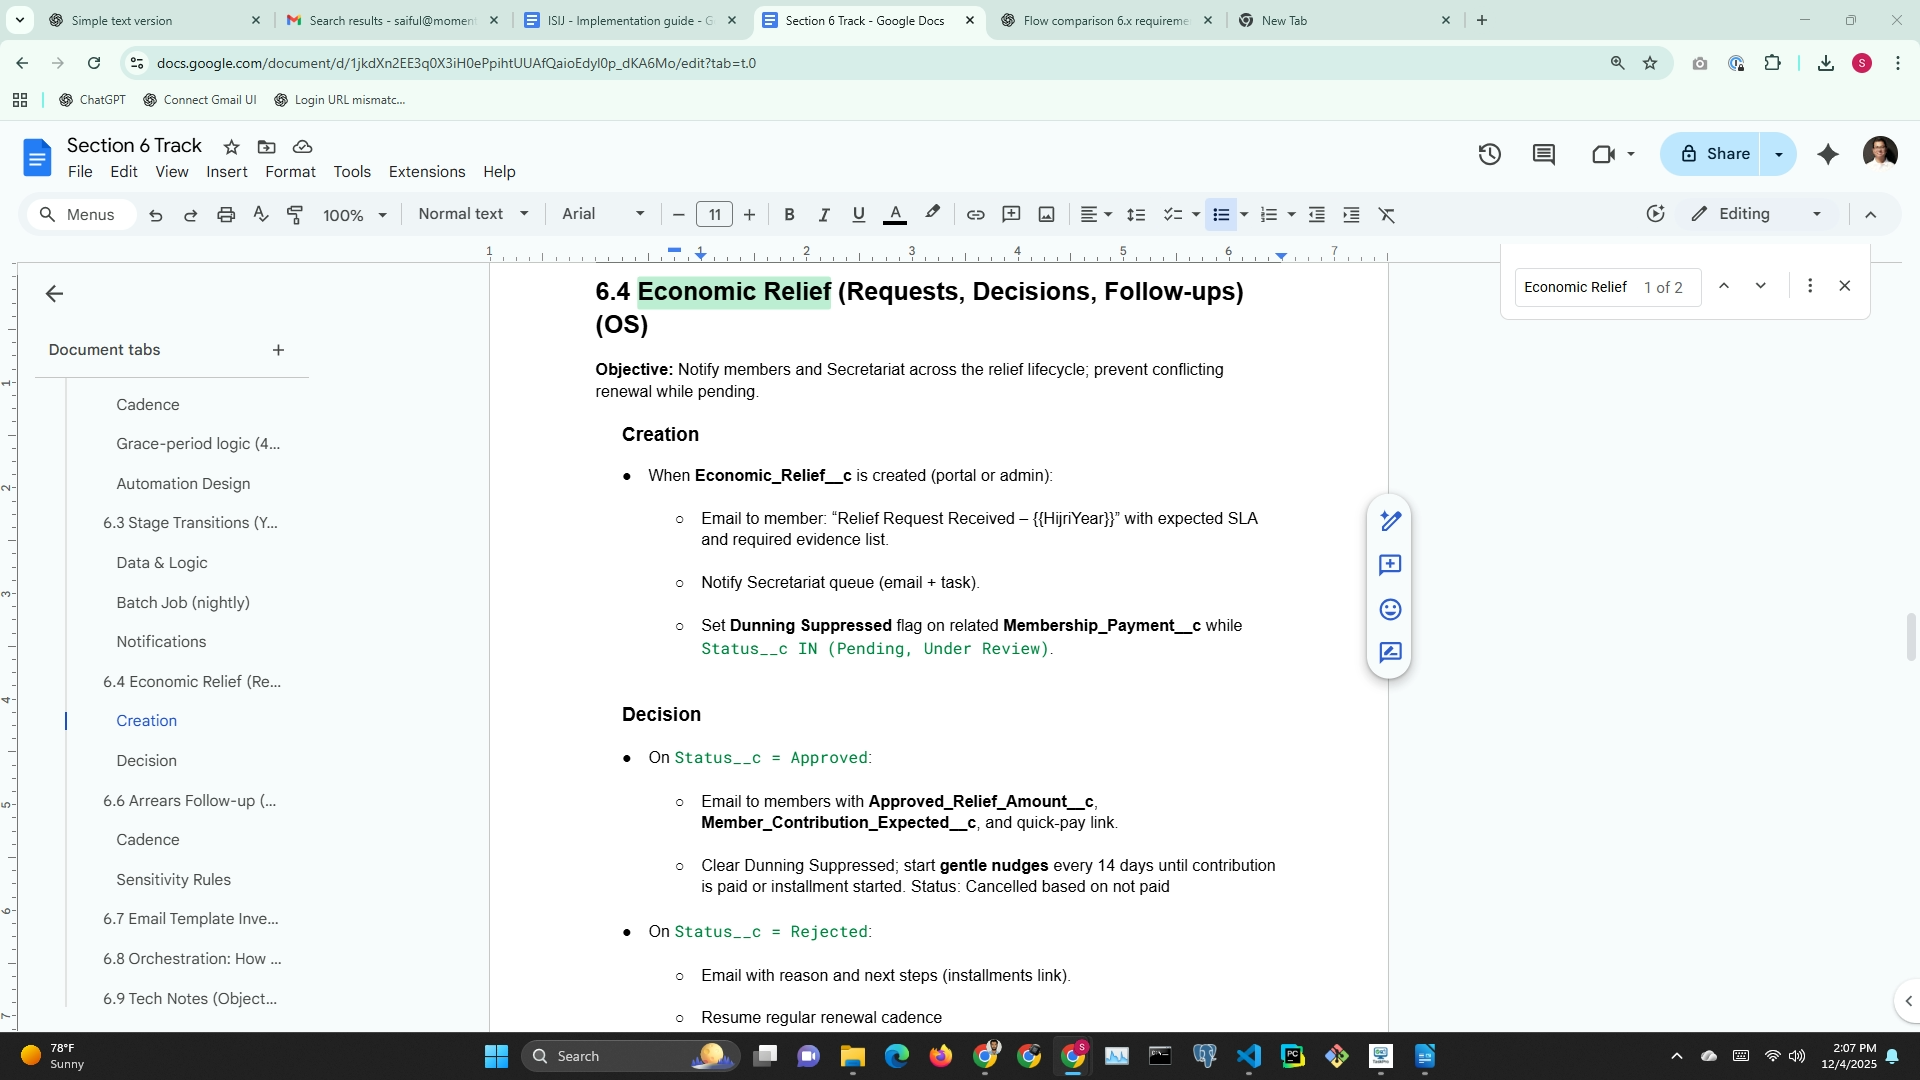The height and width of the screenshot is (1080, 1920).
Task: Open the Normal text style dropdown
Action: coord(473,214)
